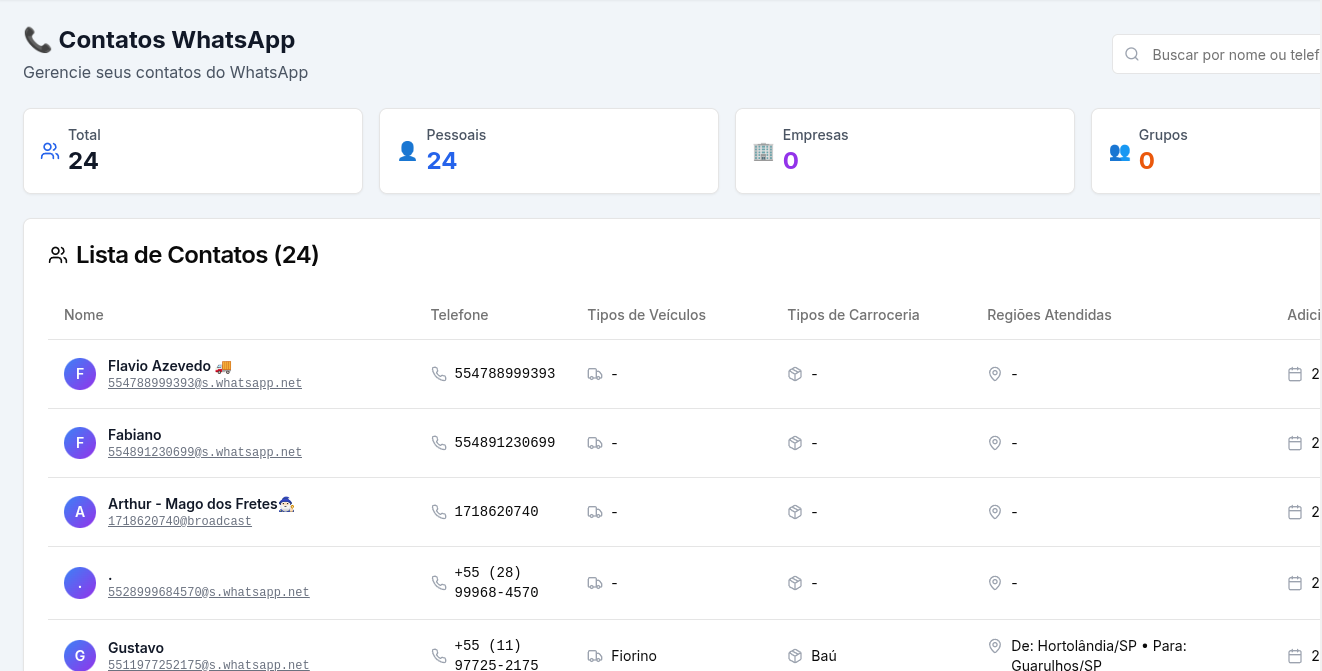Open the 1718620740@broadcast link

[180, 522]
